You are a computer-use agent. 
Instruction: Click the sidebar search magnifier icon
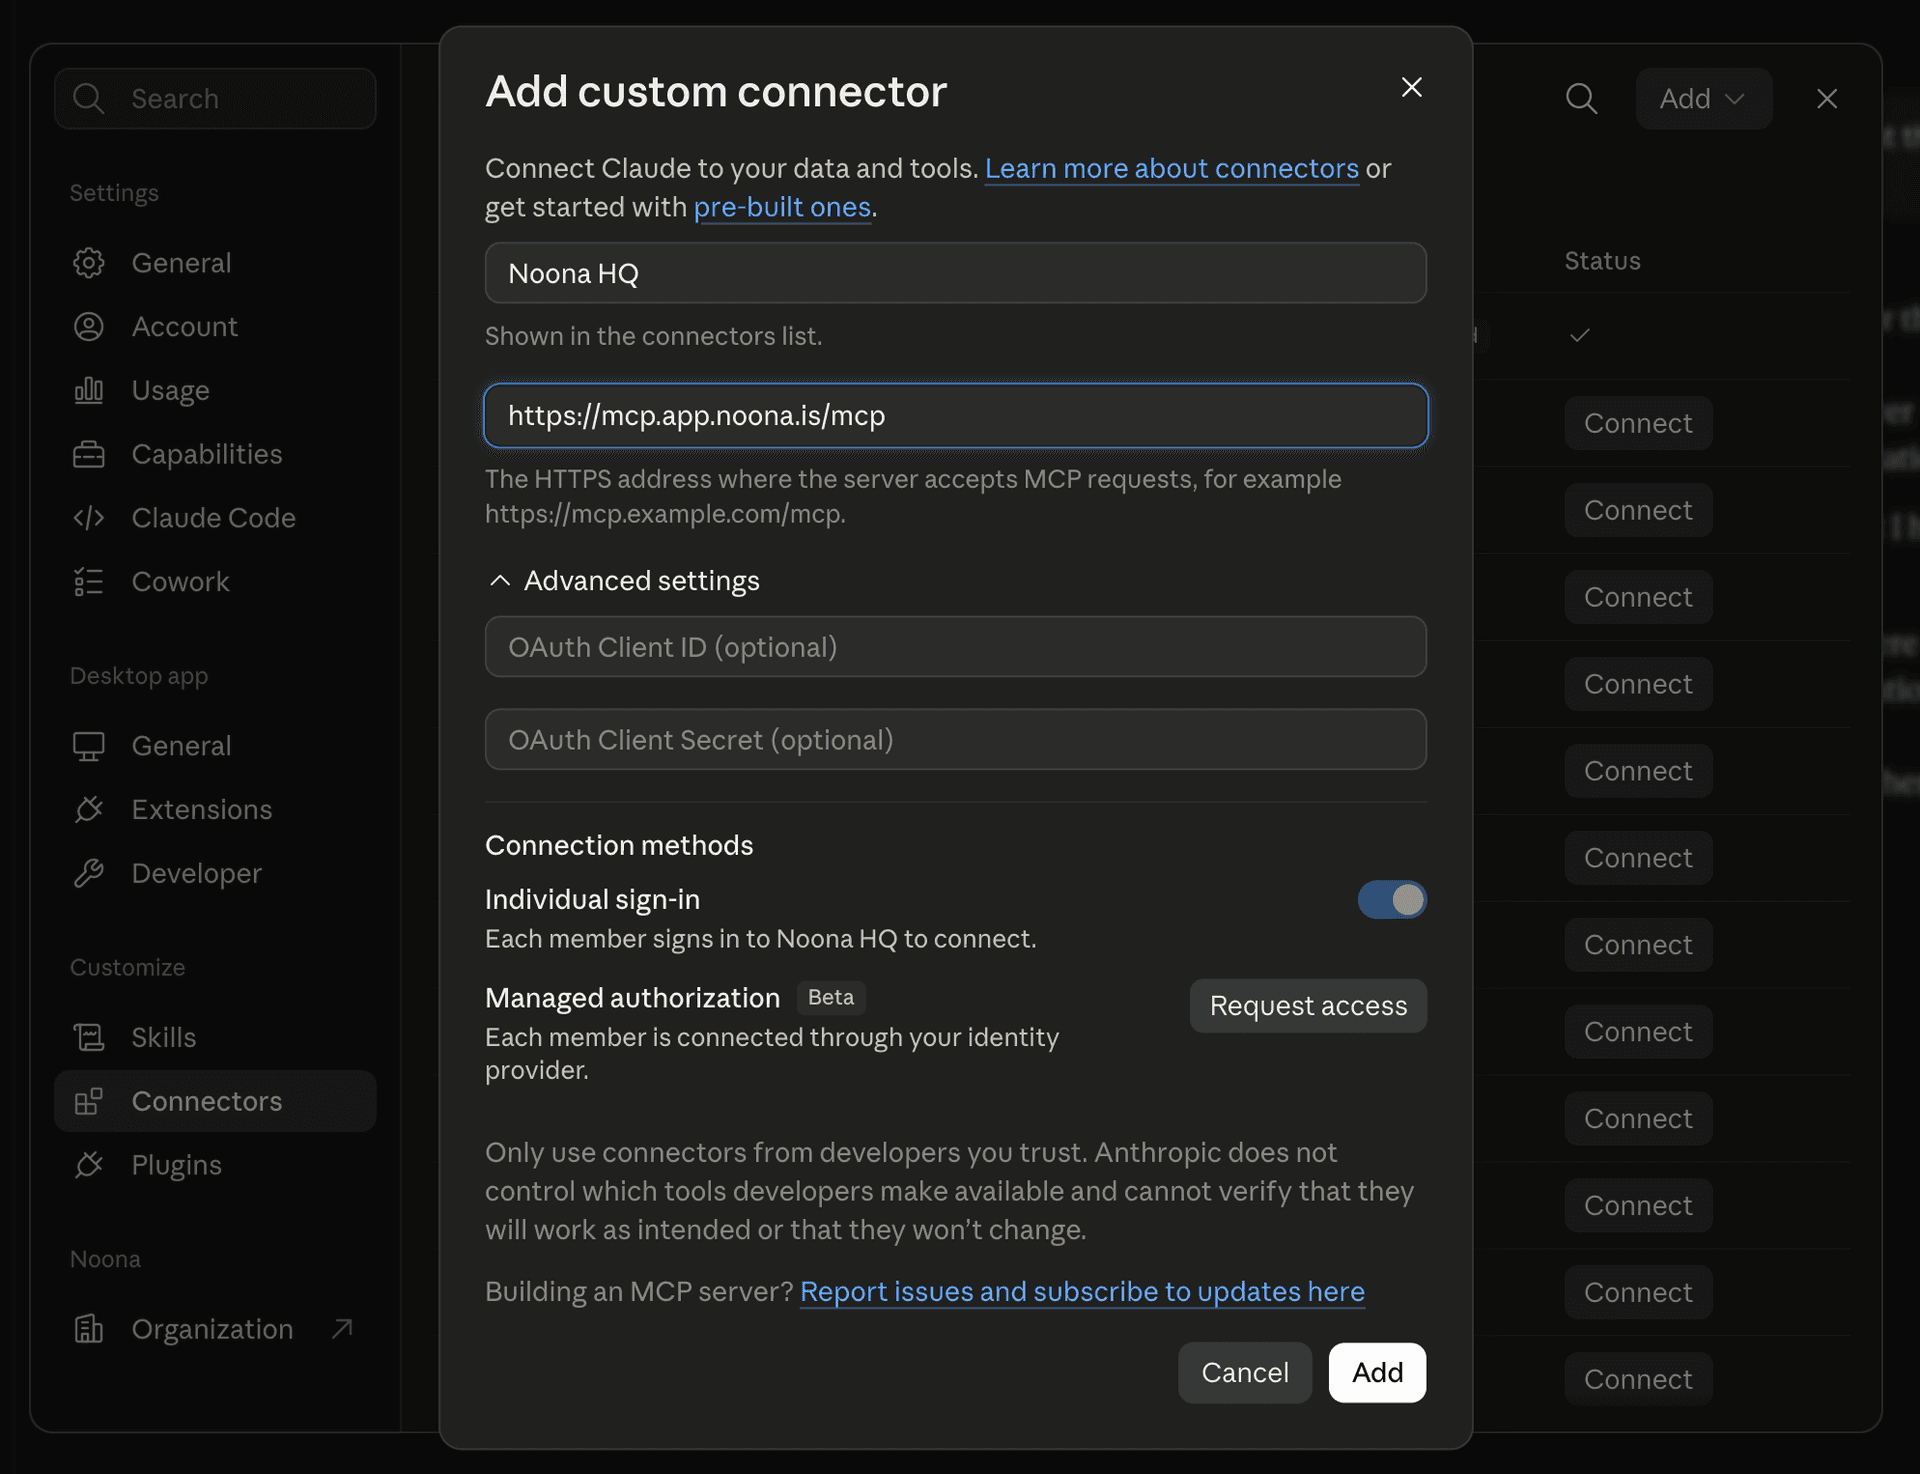(88, 98)
